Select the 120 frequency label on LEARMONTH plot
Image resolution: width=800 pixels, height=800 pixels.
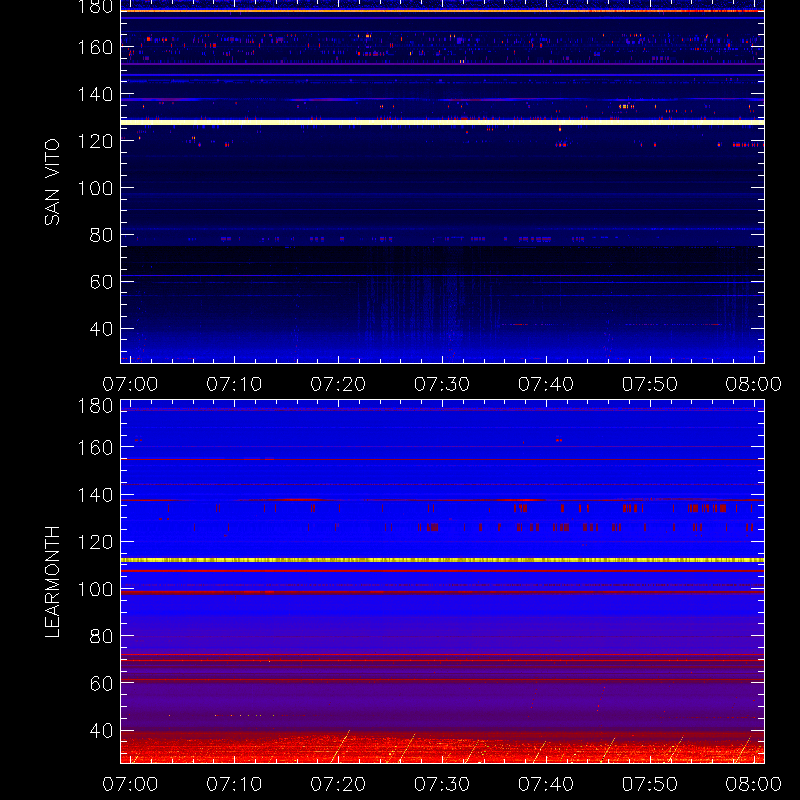tap(95, 542)
